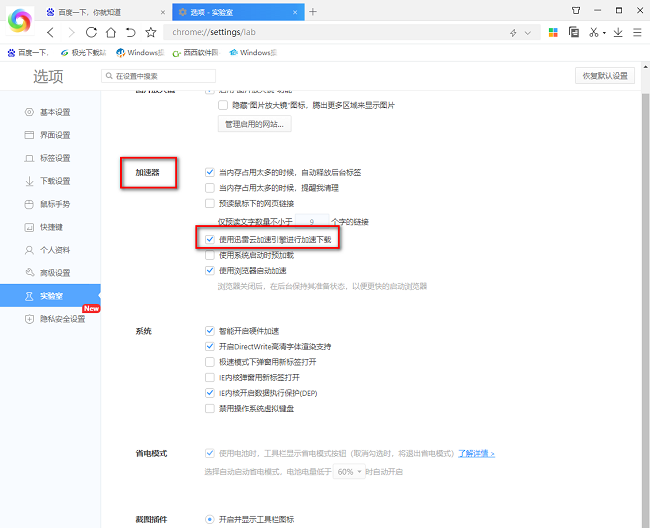Toggle IE kernel DEP protection checkbox
The image size is (650, 528).
(x=210, y=392)
